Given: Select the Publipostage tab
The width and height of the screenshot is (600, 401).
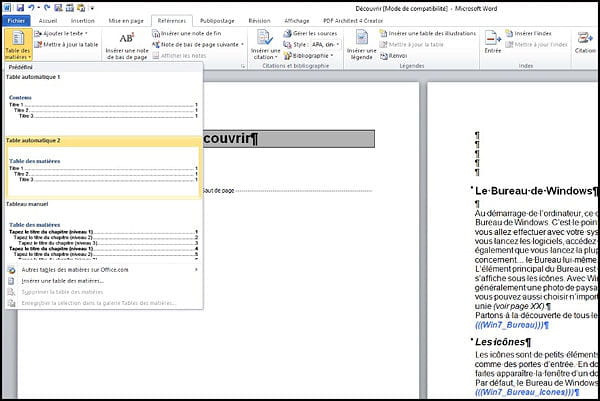Looking at the screenshot, I should click(217, 21).
